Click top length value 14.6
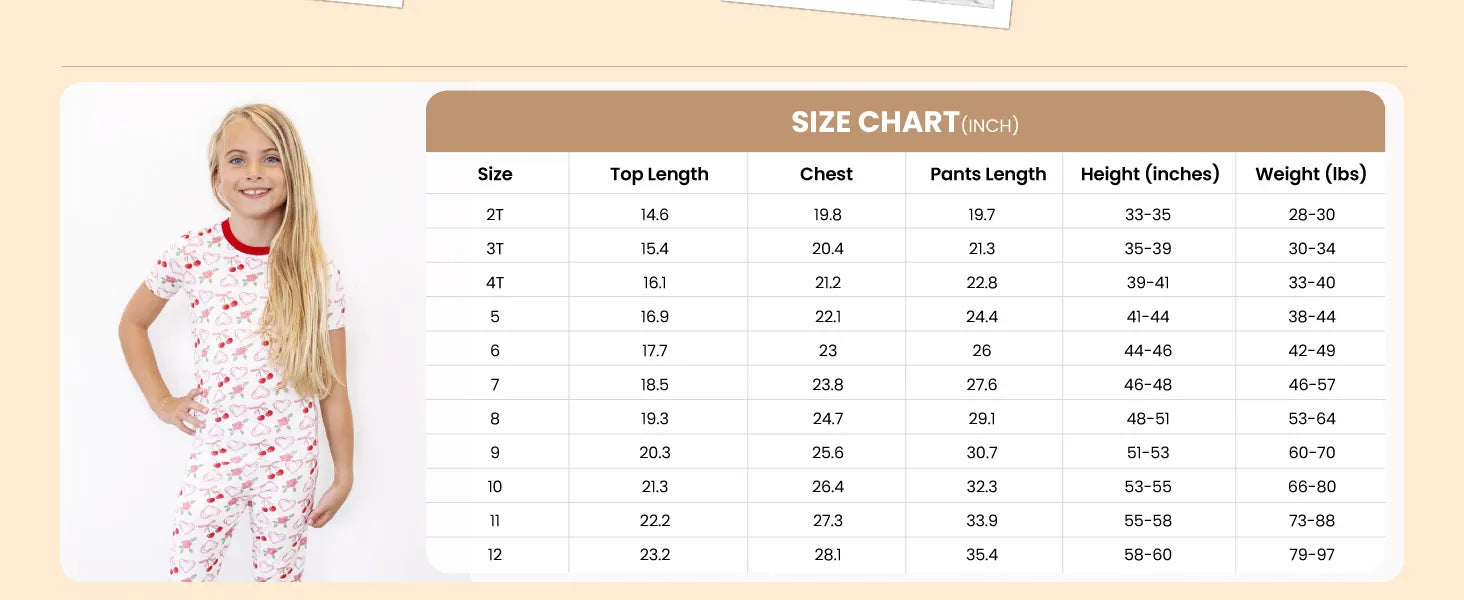Viewport: 1464px width, 600px height. [655, 215]
